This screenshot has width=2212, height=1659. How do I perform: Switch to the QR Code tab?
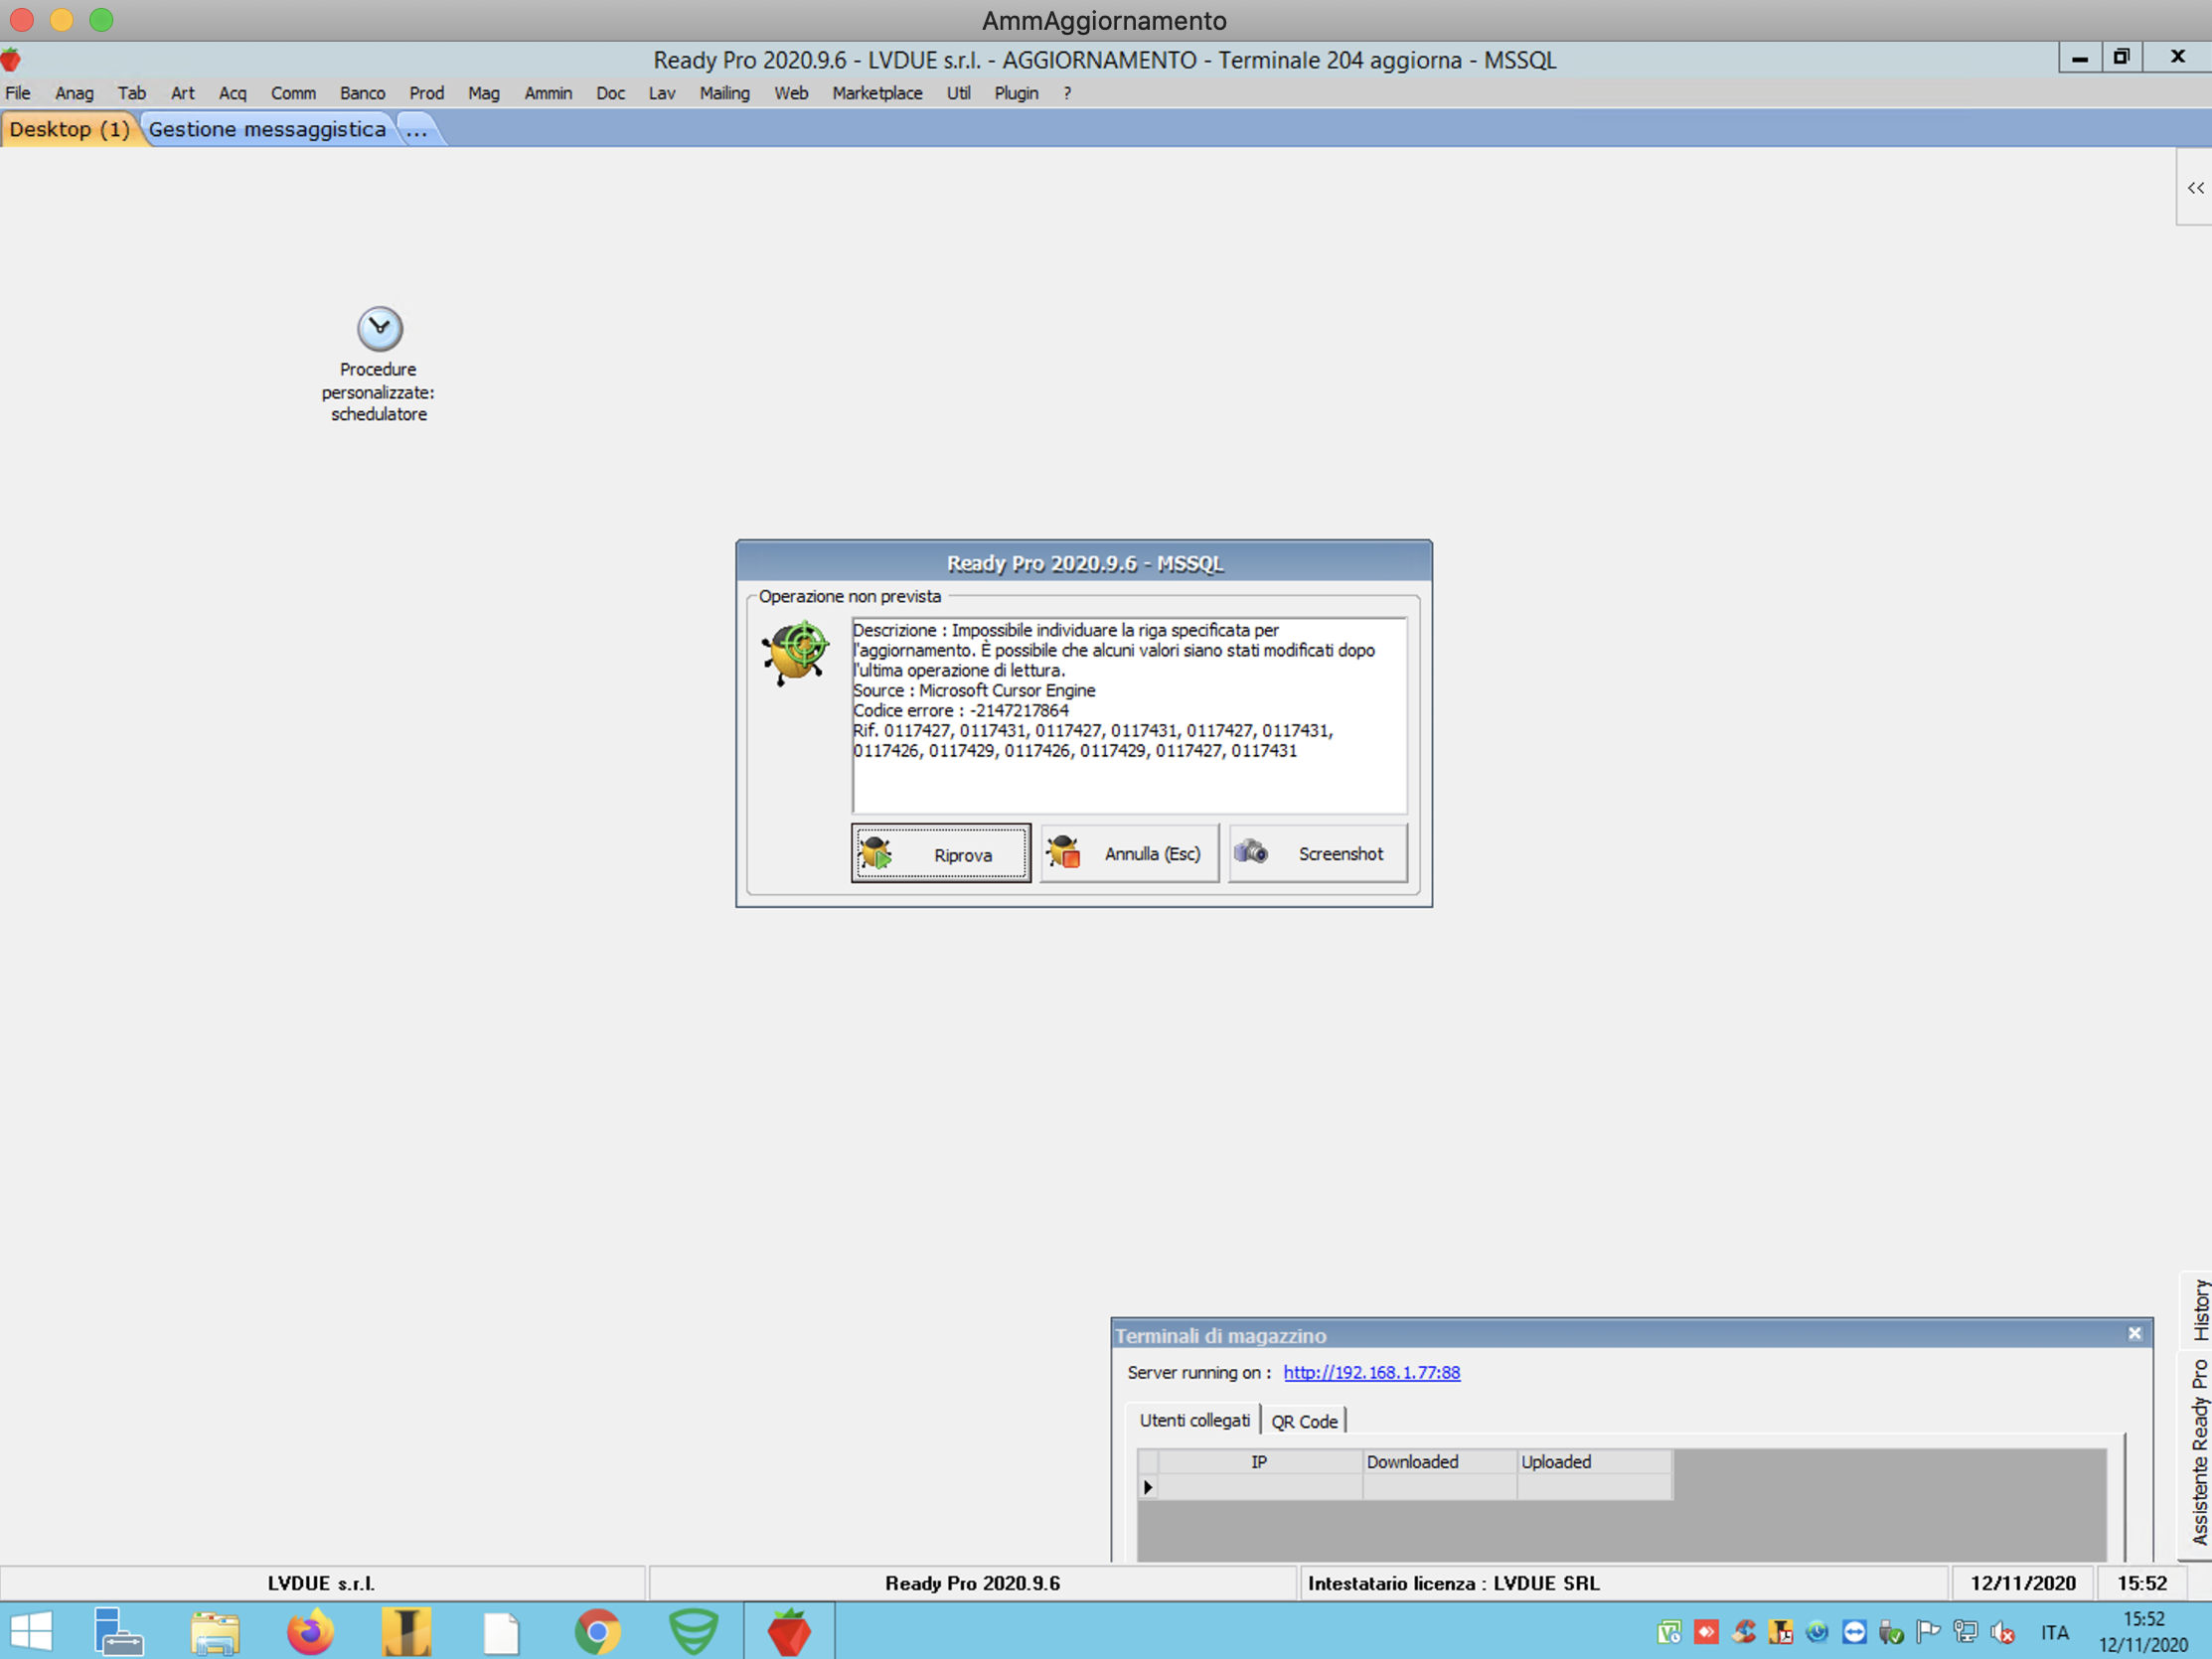pos(1304,1422)
